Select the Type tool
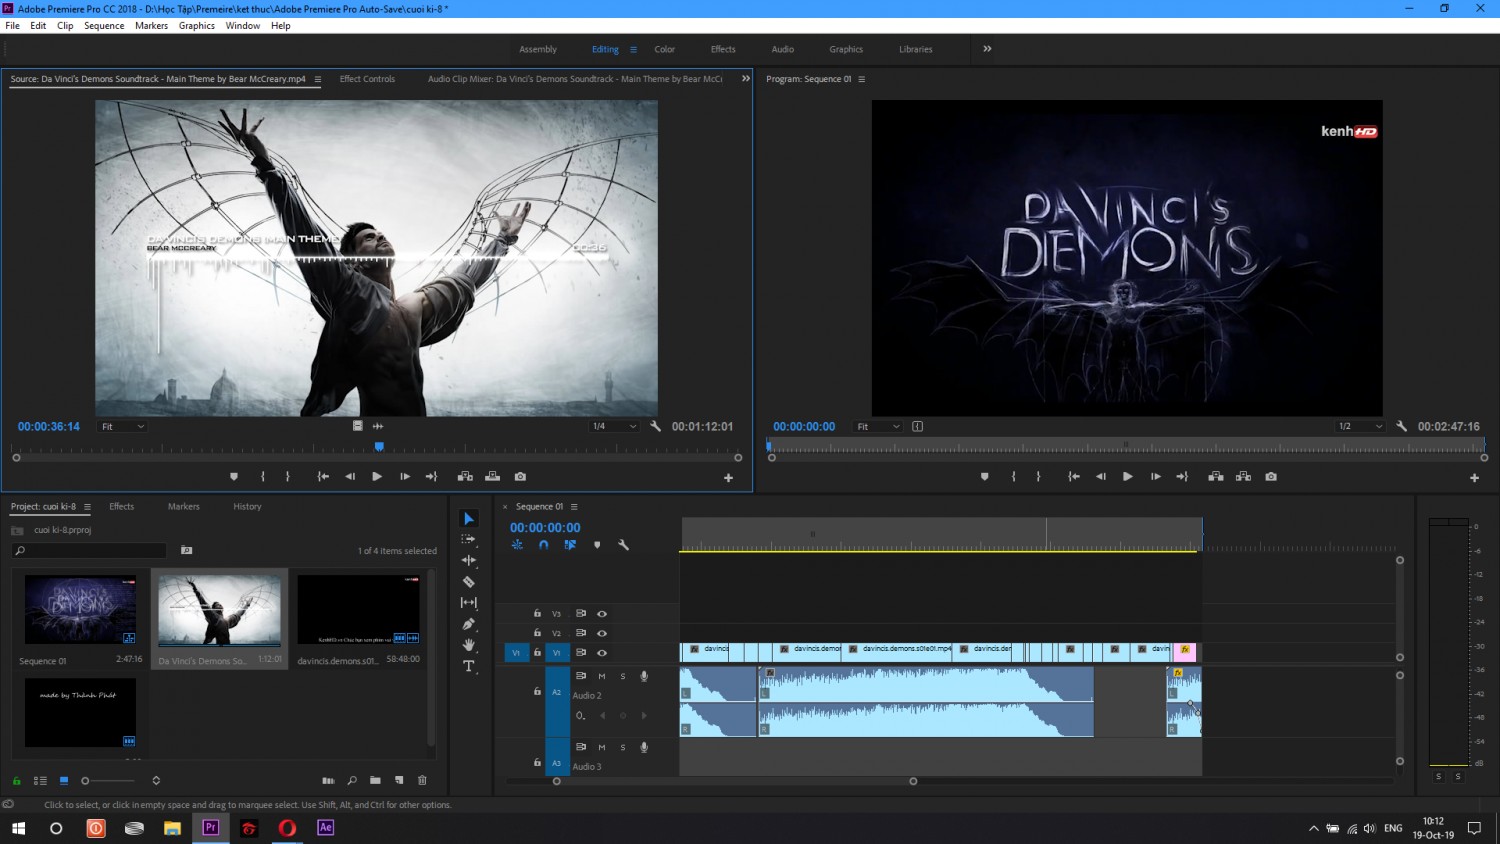This screenshot has height=844, width=1500. 468,666
